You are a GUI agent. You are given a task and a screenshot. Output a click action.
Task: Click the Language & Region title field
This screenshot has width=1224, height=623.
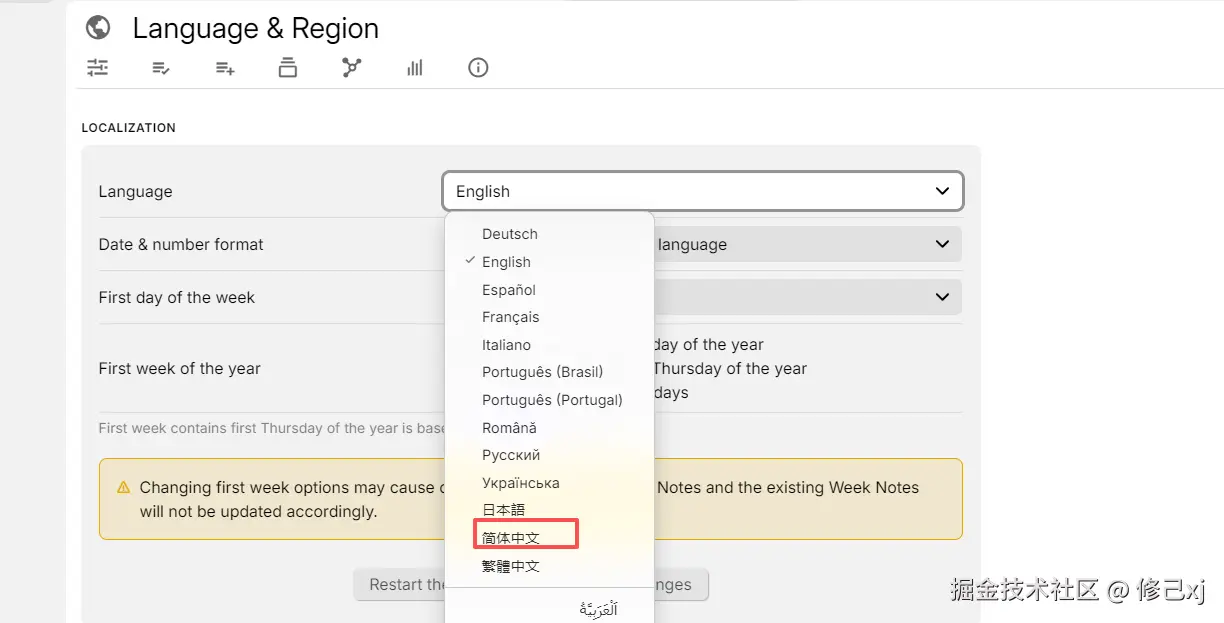coord(256,28)
